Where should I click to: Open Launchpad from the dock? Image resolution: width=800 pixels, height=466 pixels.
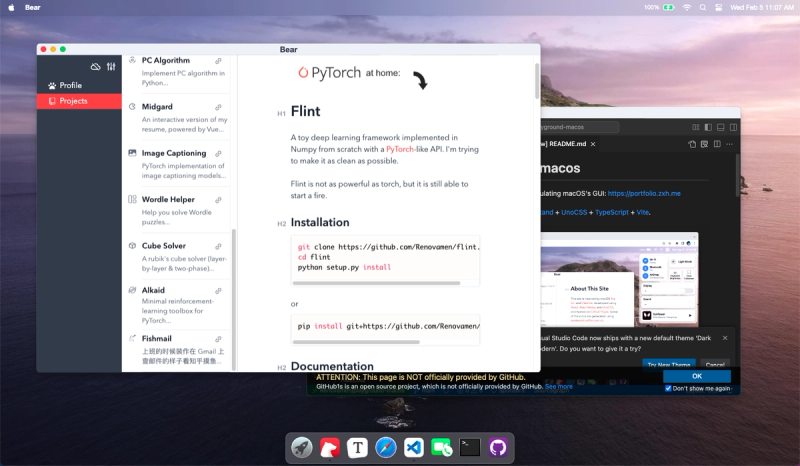(x=302, y=448)
